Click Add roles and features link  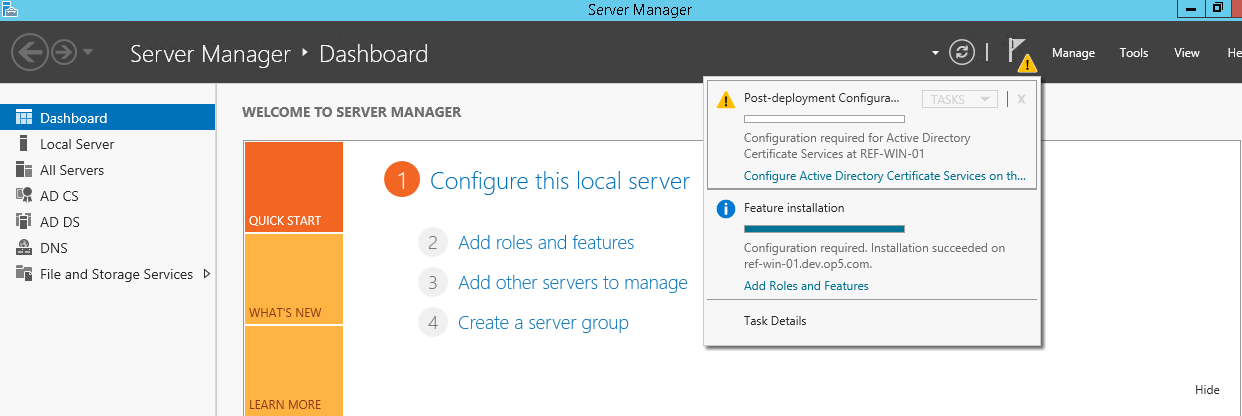(x=546, y=242)
